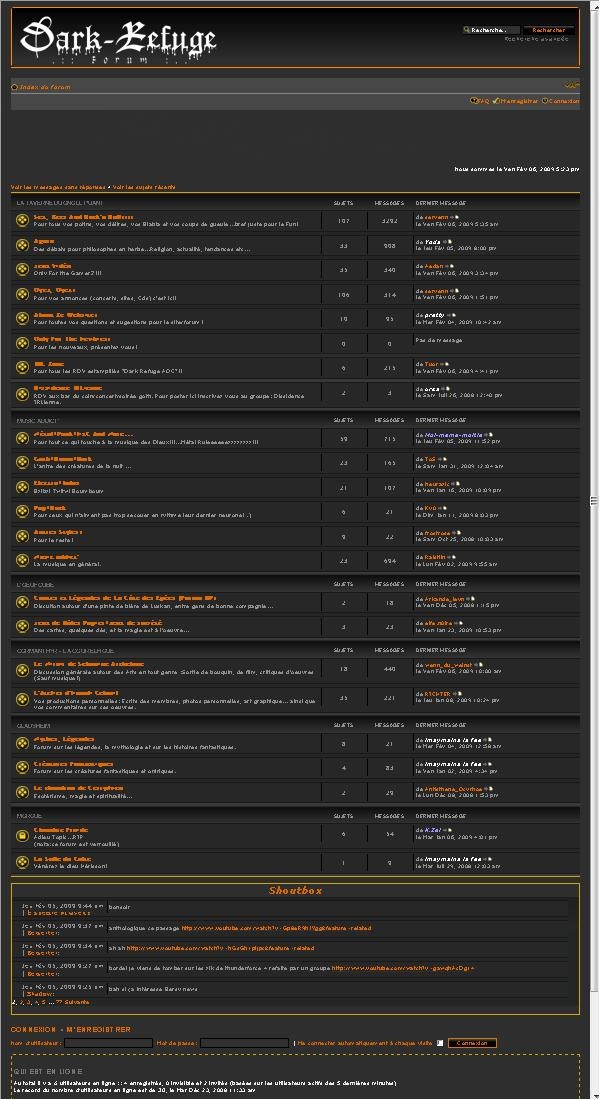This screenshot has width=600, height=1100.
Task: Click the locked forum icon beside "Adieu Topic"
Action: point(22,834)
